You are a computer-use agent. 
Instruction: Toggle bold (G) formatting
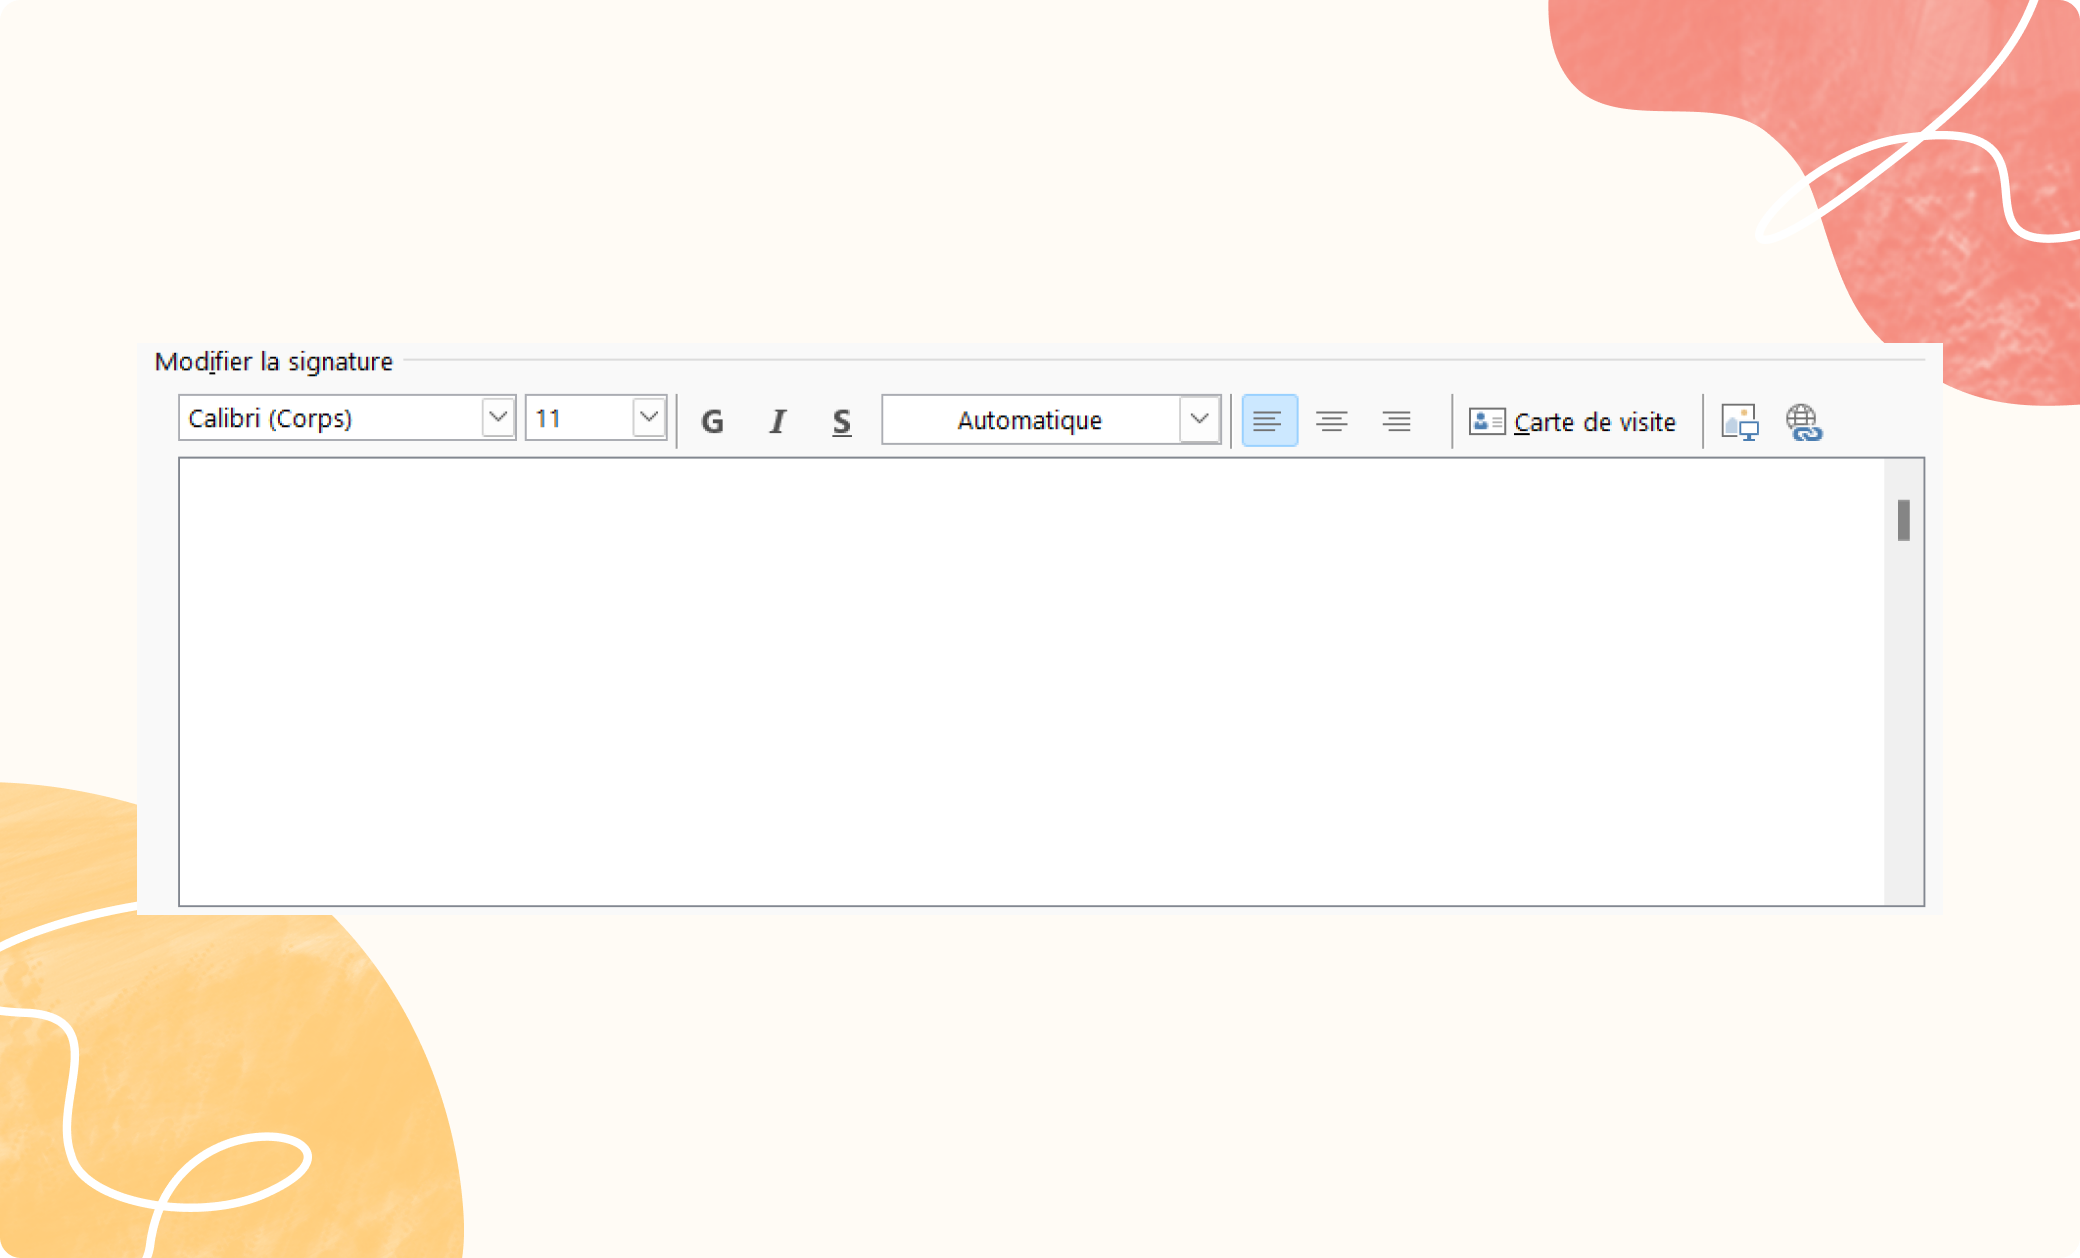click(x=712, y=421)
